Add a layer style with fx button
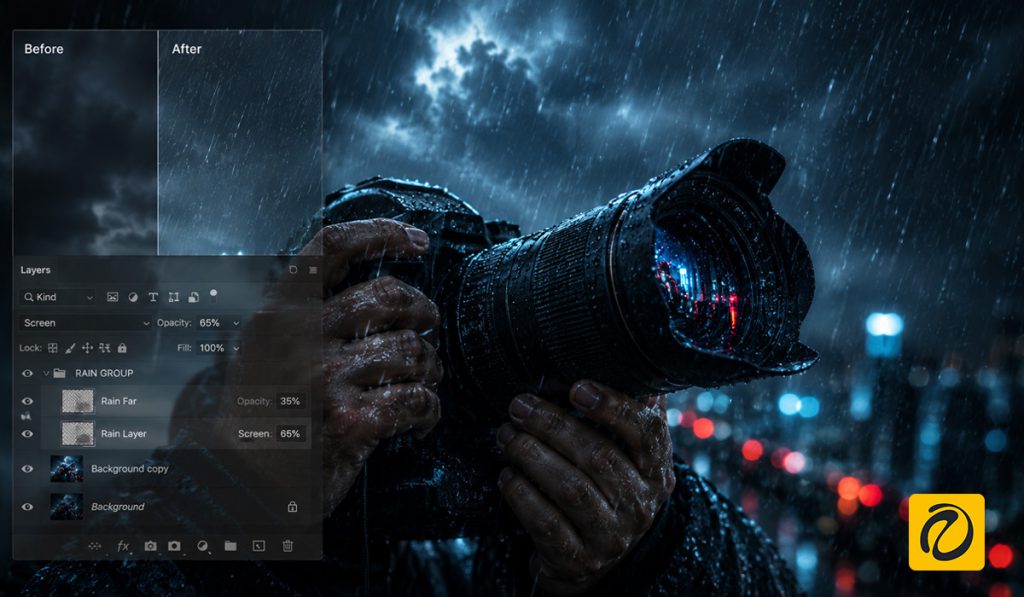This screenshot has width=1024, height=597. [x=123, y=545]
